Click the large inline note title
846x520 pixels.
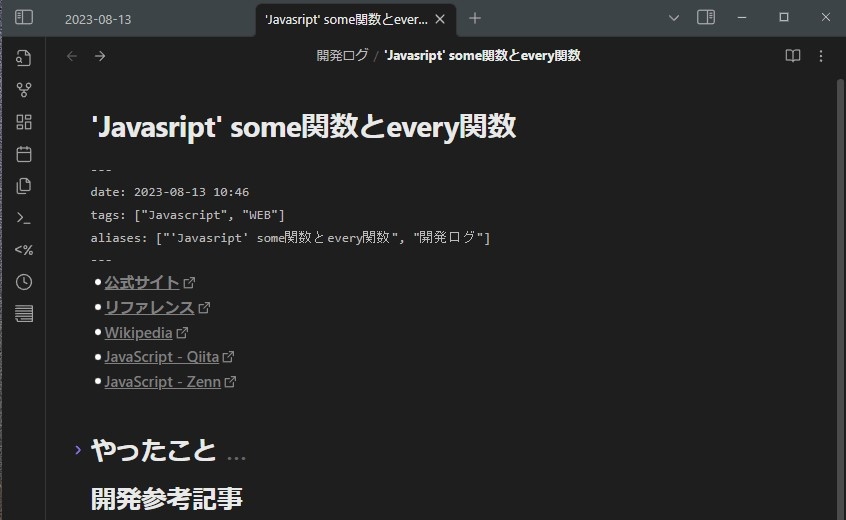click(304, 126)
